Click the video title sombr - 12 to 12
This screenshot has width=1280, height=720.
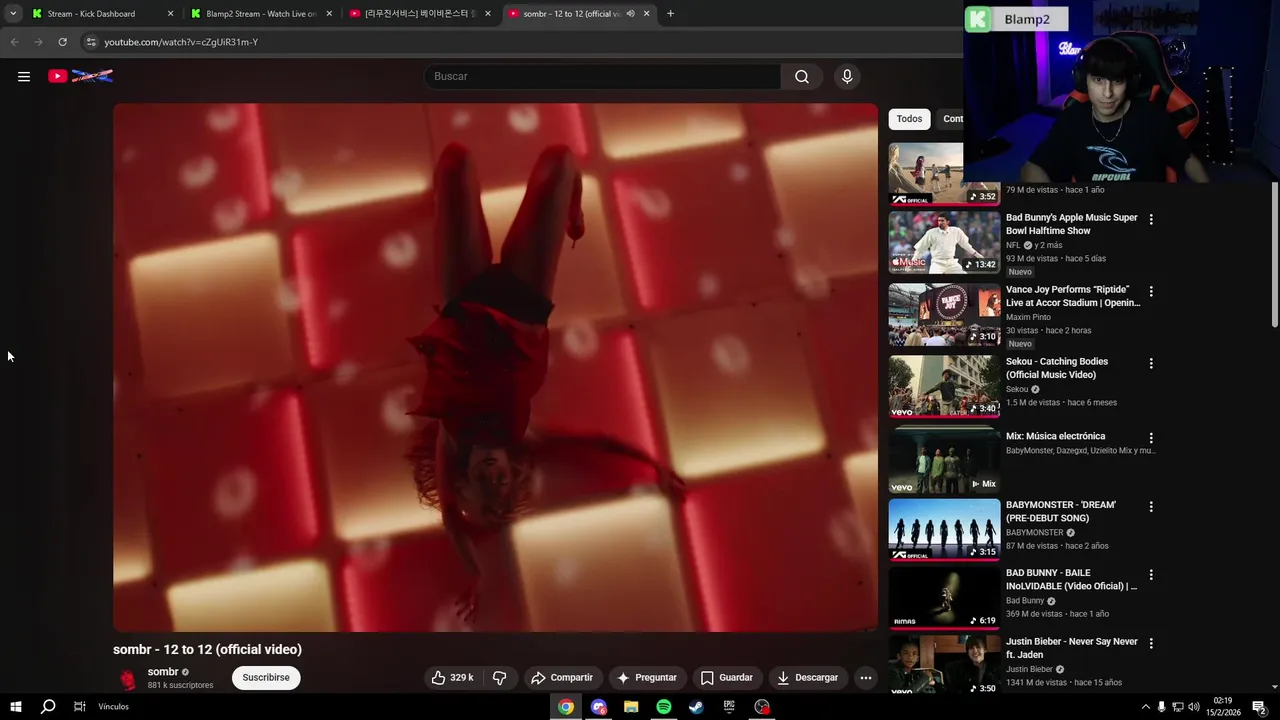207,649
